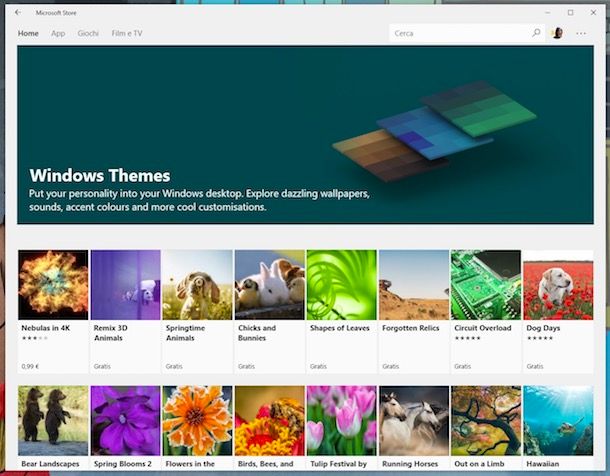Switch to the App tab
Screen dimensions: 610x476
click(x=58, y=33)
